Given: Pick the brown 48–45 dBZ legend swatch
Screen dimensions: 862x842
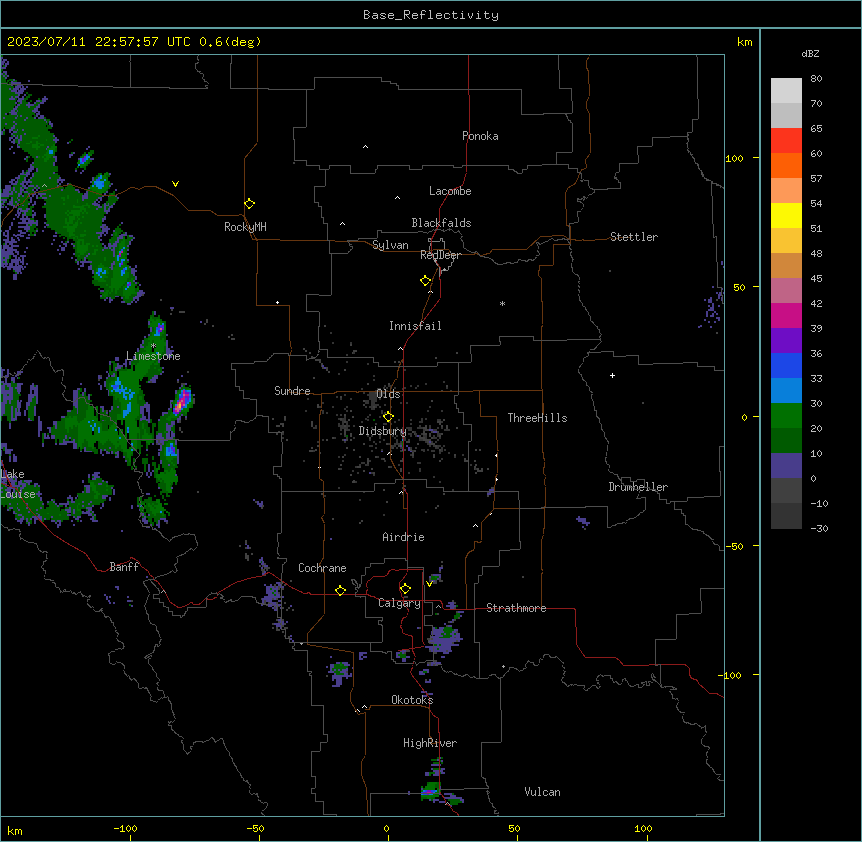Looking at the screenshot, I should tap(786, 265).
